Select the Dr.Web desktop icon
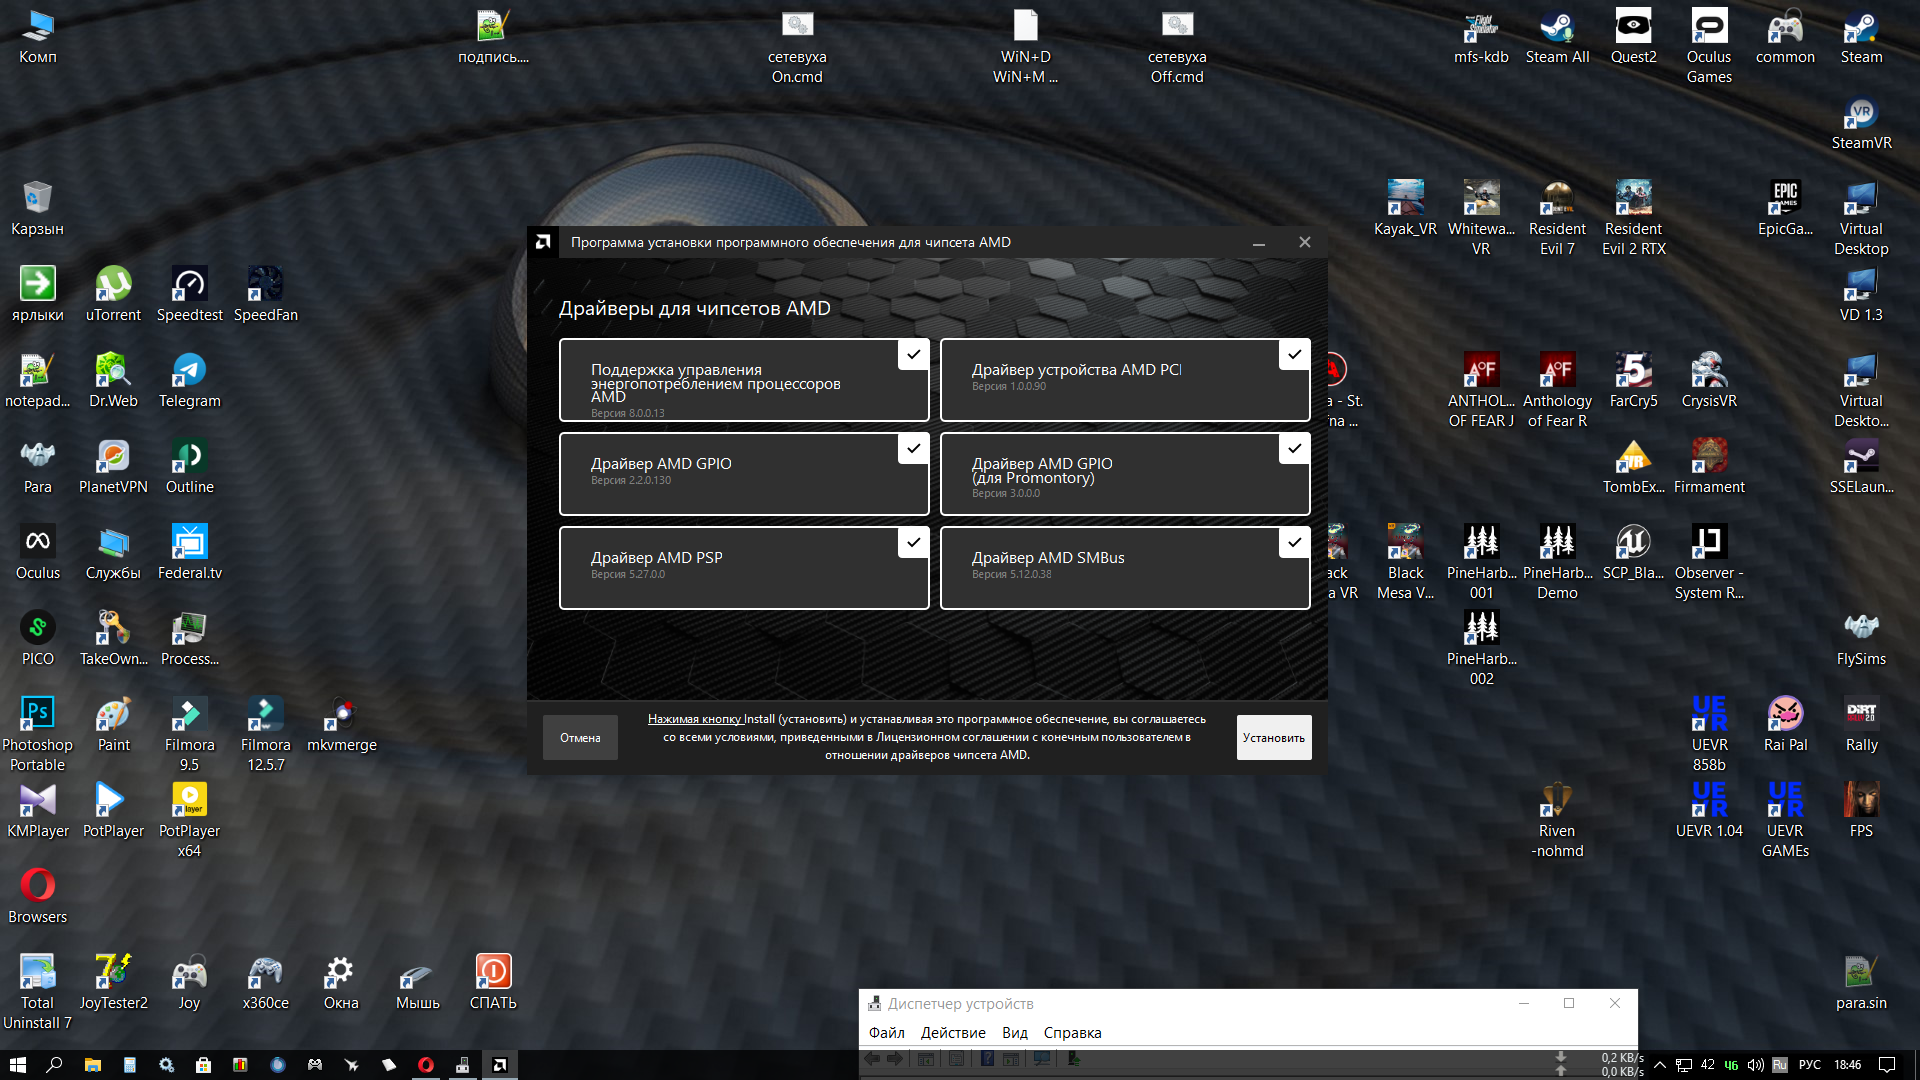The image size is (1920, 1080). coord(113,381)
